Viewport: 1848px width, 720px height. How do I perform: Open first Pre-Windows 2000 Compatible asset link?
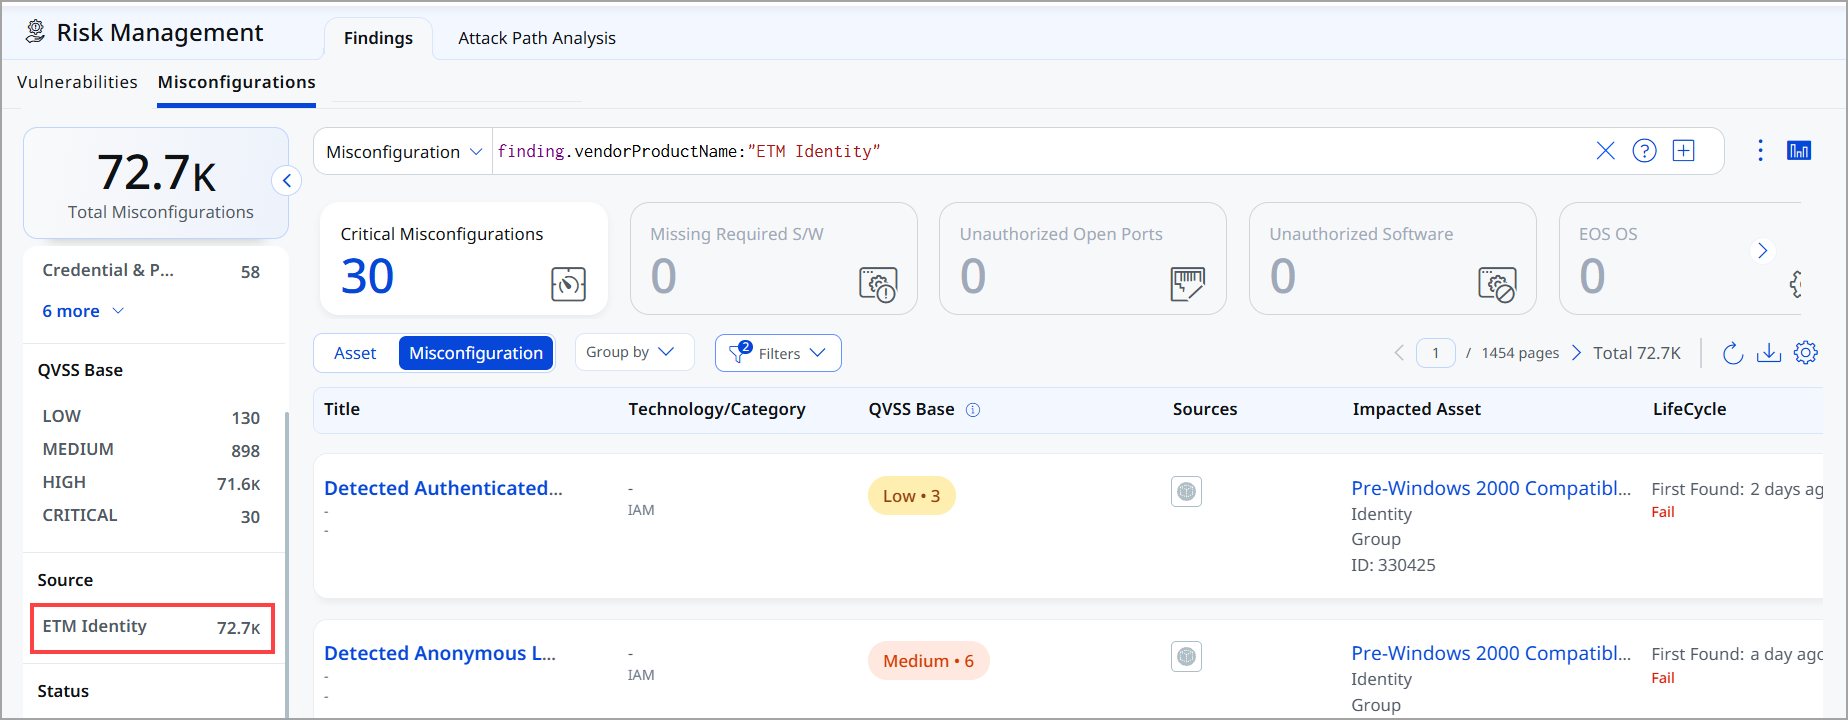tap(1490, 488)
